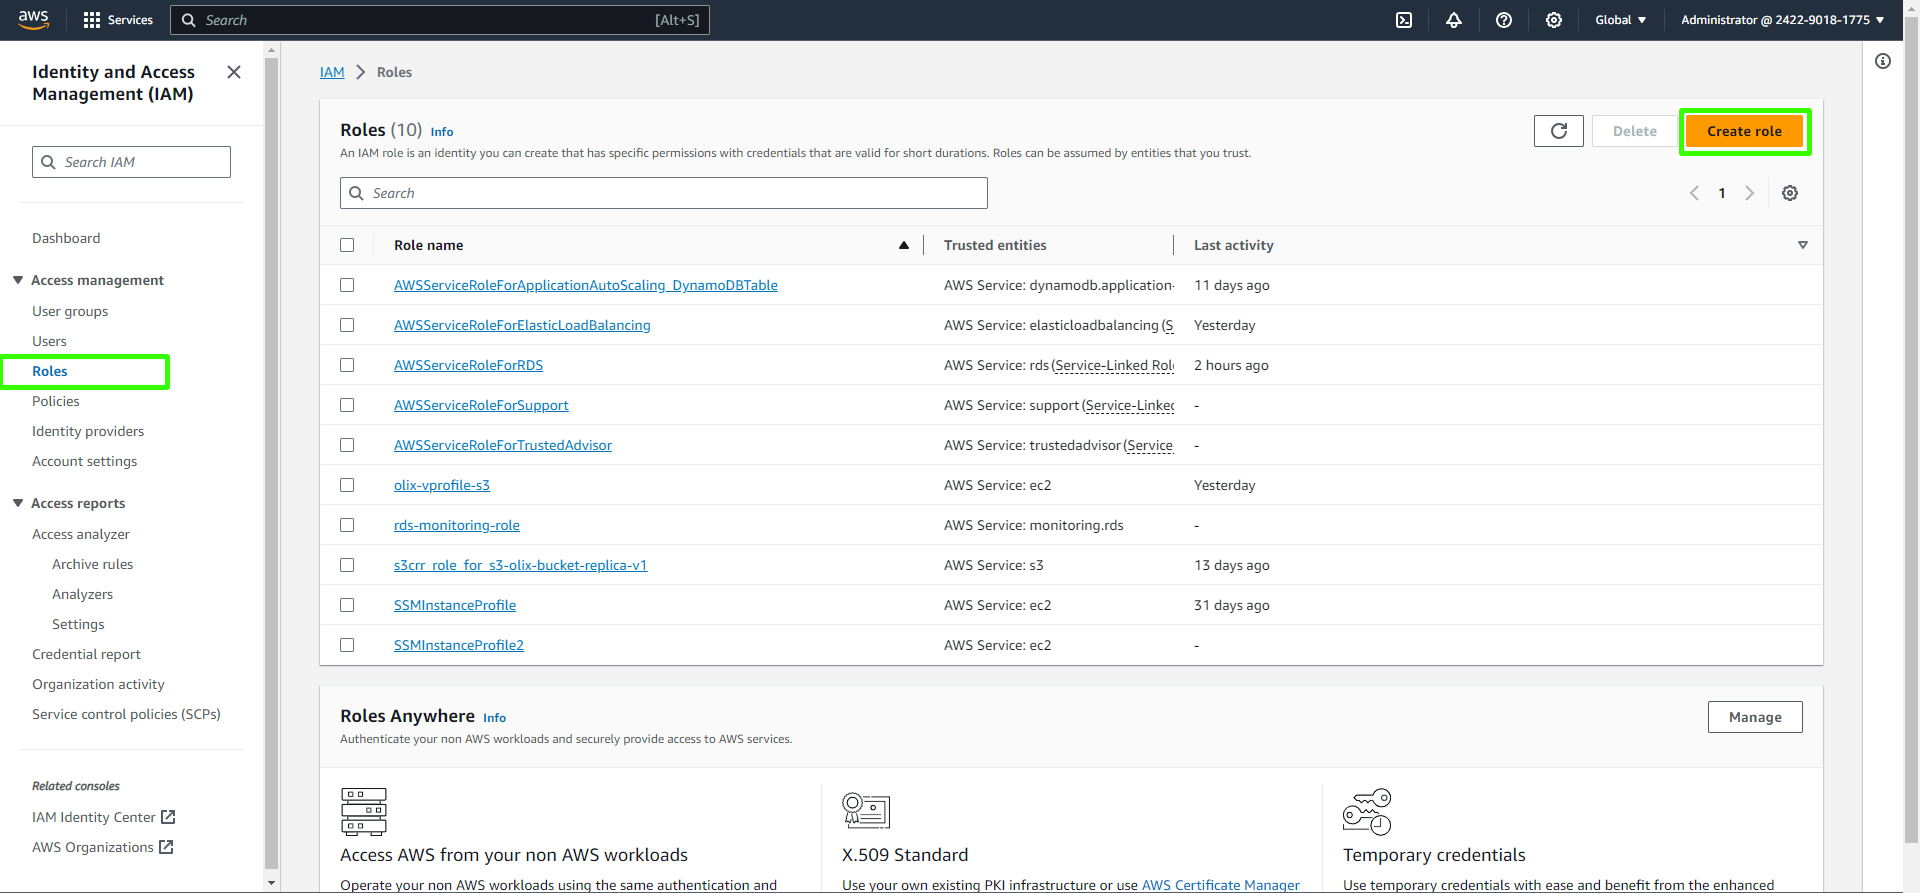Open Service control policies (SCPs)
Viewport: 1920px width, 893px height.
coord(126,714)
